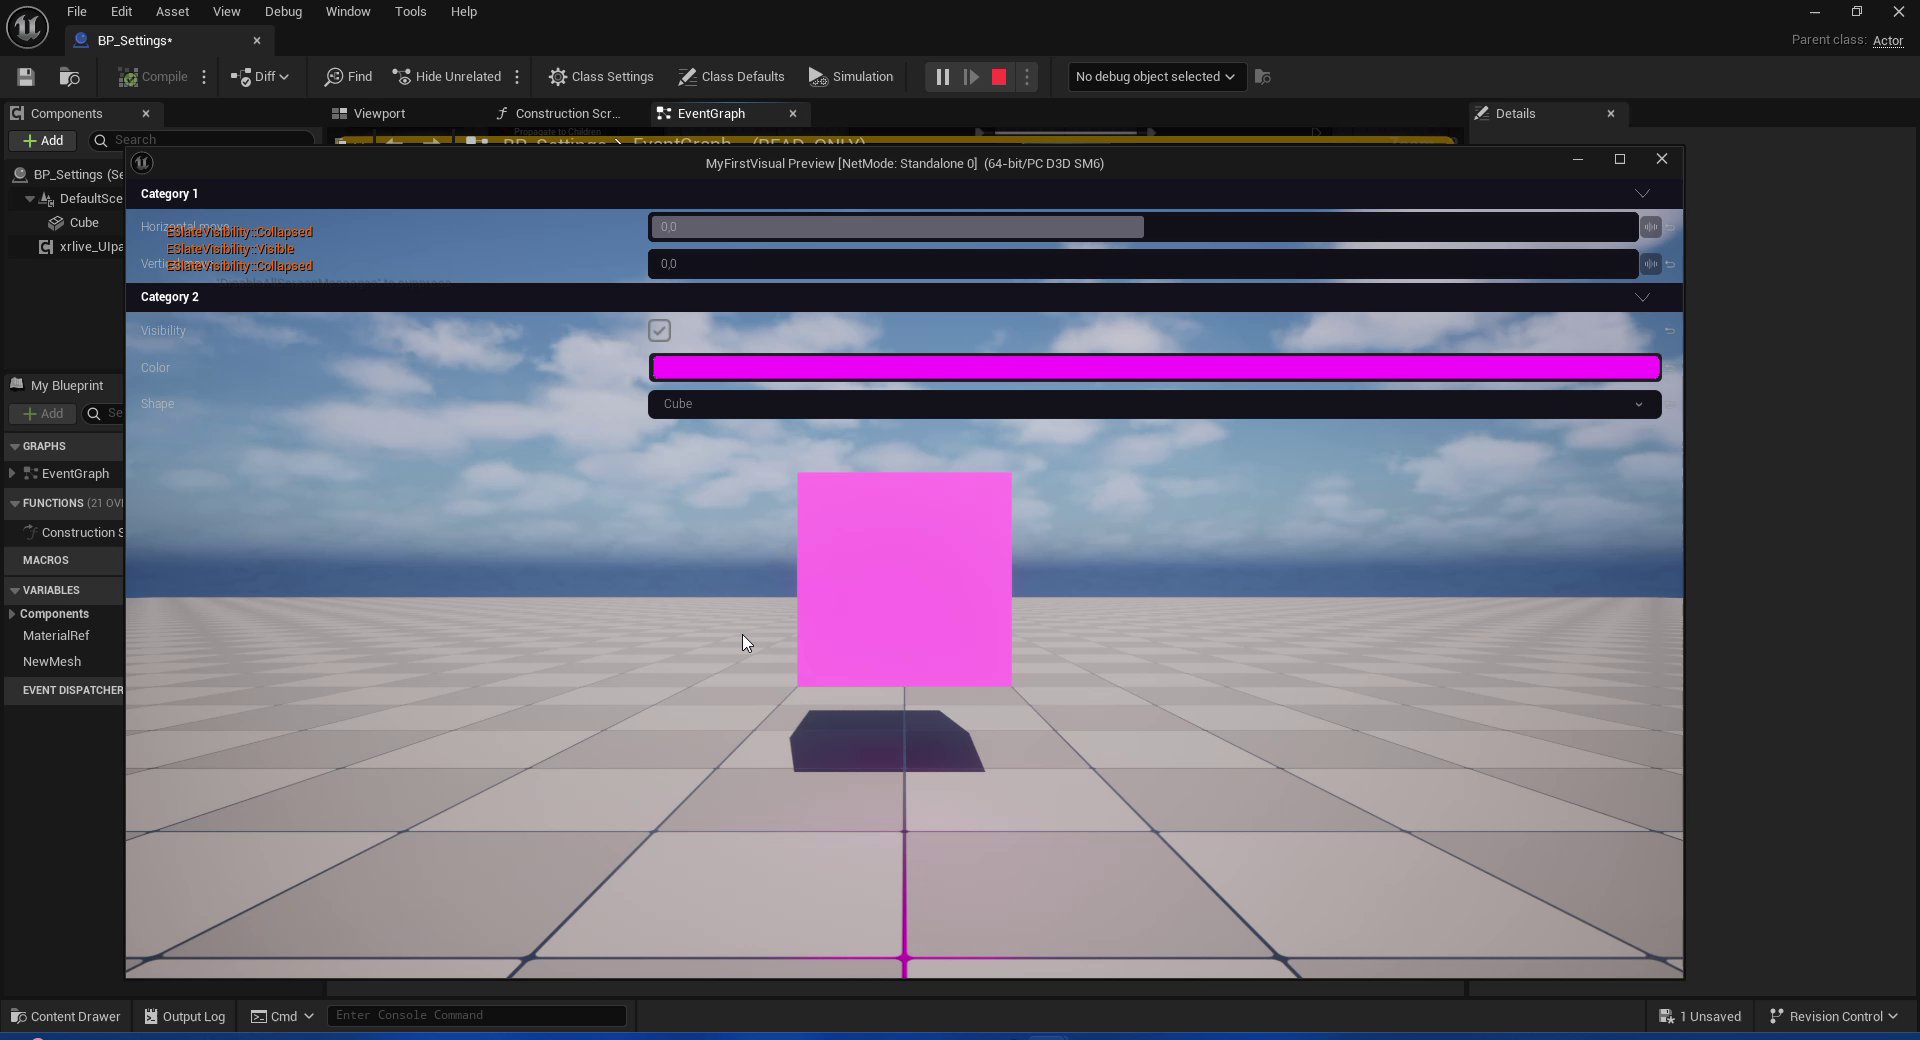Open the Debug menu
The width and height of the screenshot is (1920, 1040).
283,12
